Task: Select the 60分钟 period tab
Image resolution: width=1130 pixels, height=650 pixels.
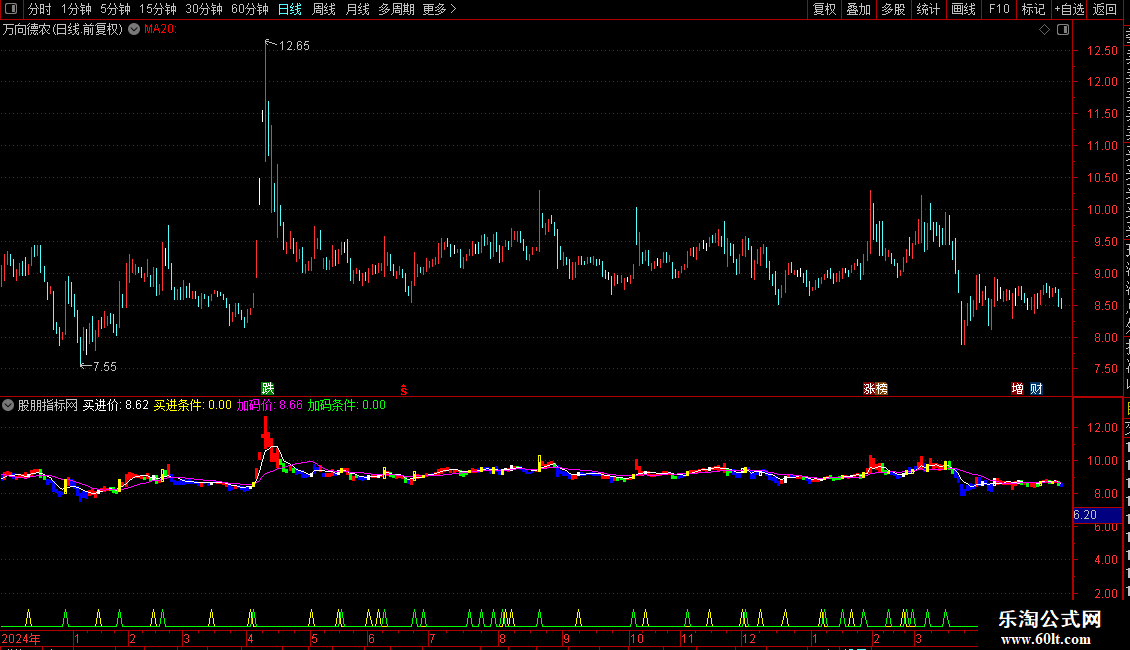Action: click(250, 9)
